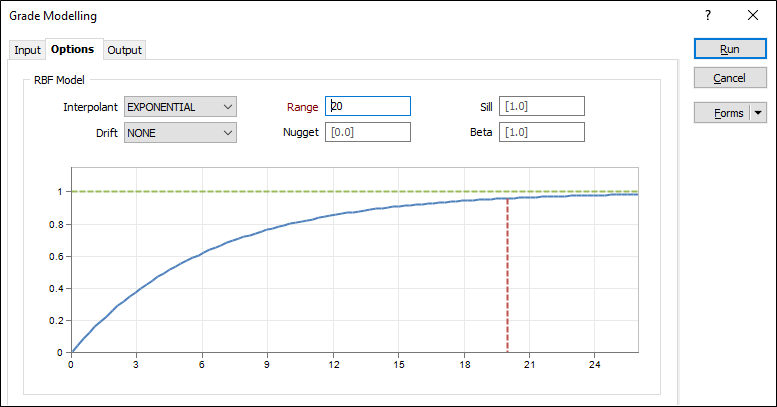Open the Drift NONE dropdown
The height and width of the screenshot is (407, 777).
tap(180, 133)
